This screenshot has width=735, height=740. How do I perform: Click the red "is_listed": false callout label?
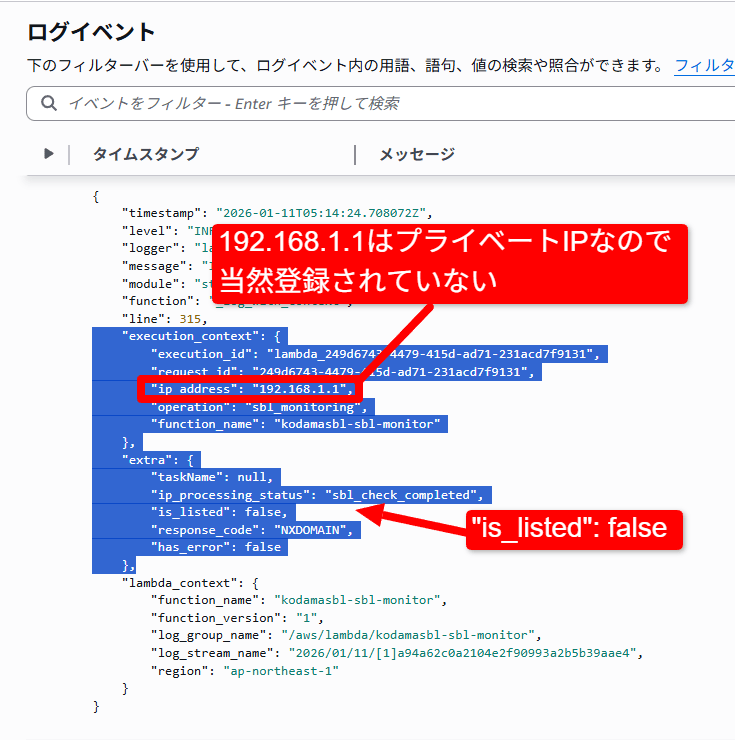[574, 527]
